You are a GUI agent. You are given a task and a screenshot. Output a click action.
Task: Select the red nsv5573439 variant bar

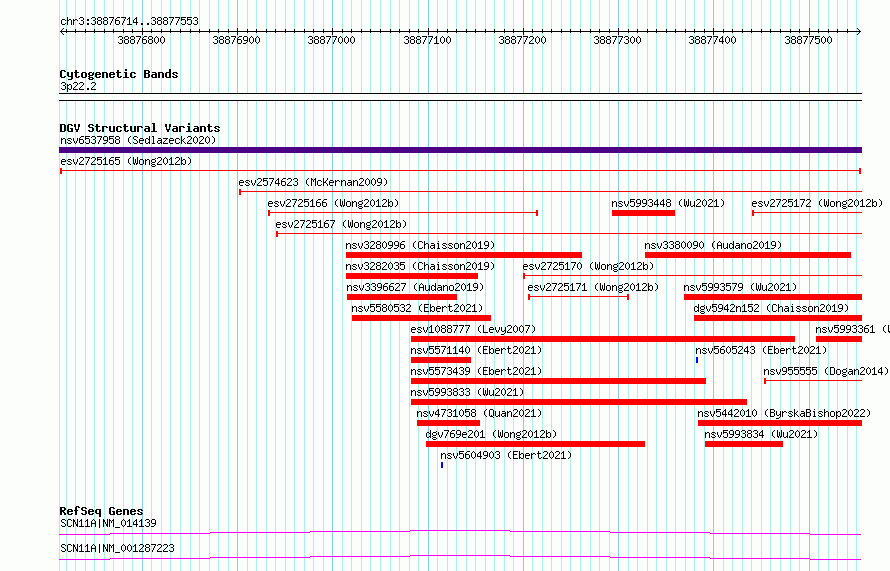559,381
